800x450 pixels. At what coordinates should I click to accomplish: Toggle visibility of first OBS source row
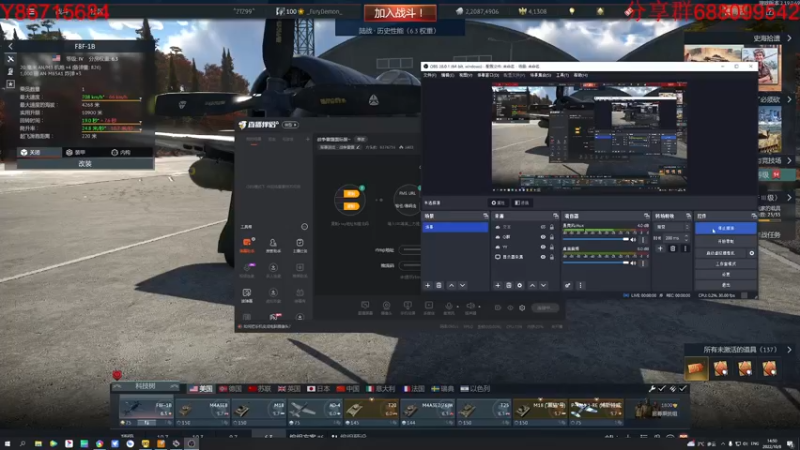(543, 227)
